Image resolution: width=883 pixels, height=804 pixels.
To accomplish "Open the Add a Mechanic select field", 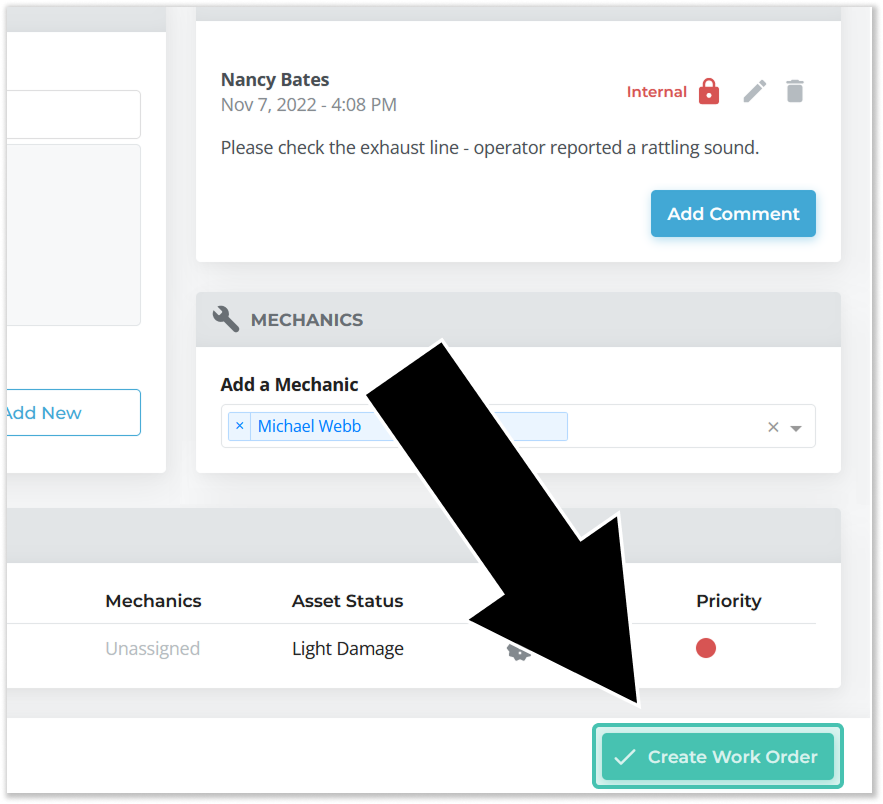I will pyautogui.click(x=660, y=426).
